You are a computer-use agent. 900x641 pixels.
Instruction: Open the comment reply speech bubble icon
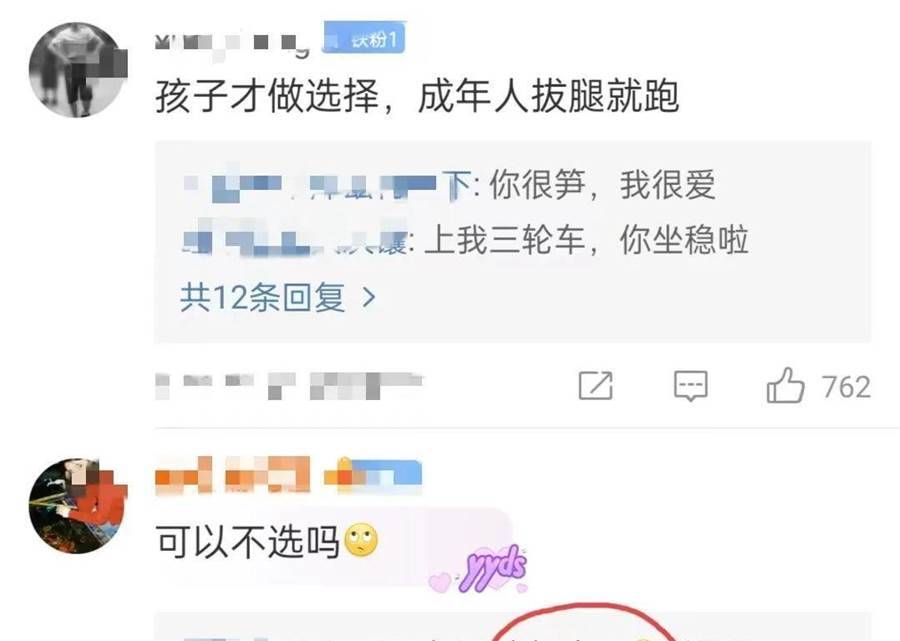coord(690,386)
